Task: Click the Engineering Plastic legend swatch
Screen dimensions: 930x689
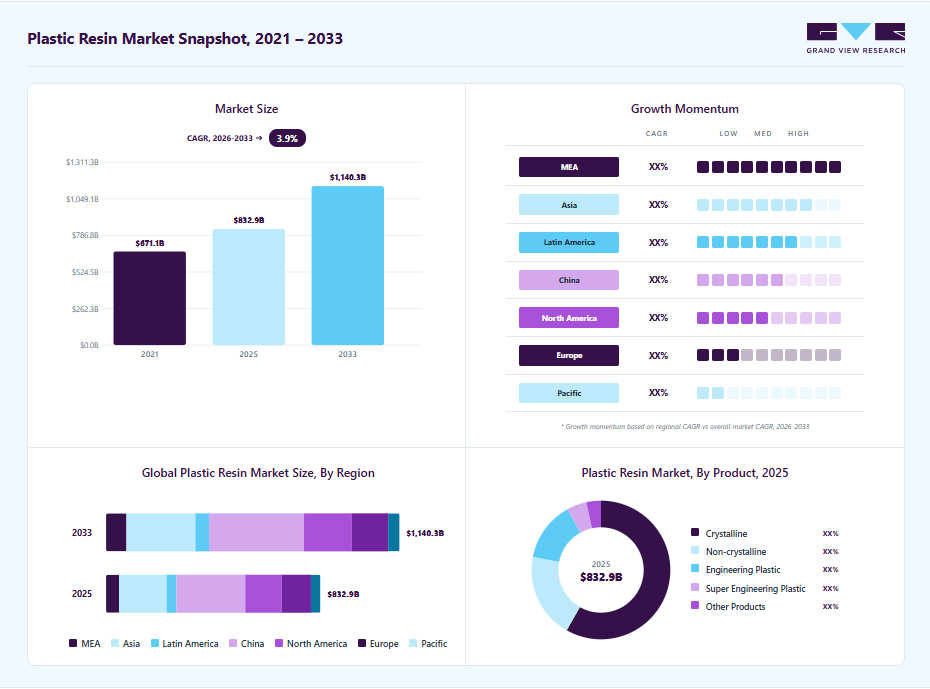Action: coord(695,568)
